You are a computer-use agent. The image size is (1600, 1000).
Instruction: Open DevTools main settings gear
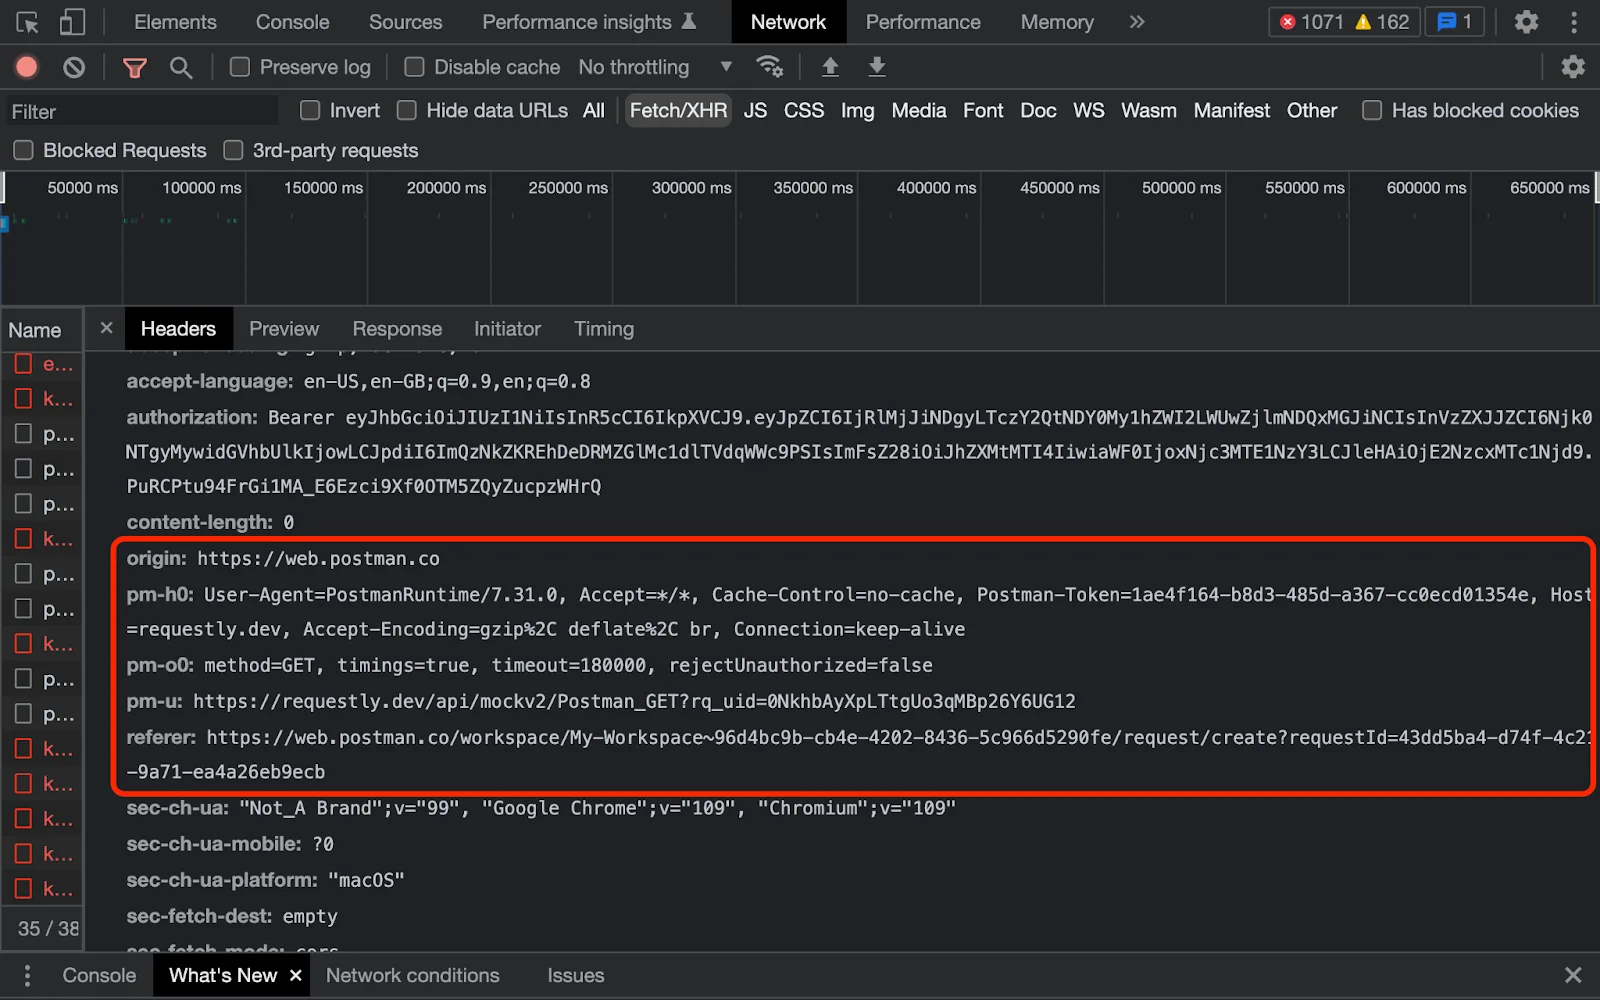1526,22
